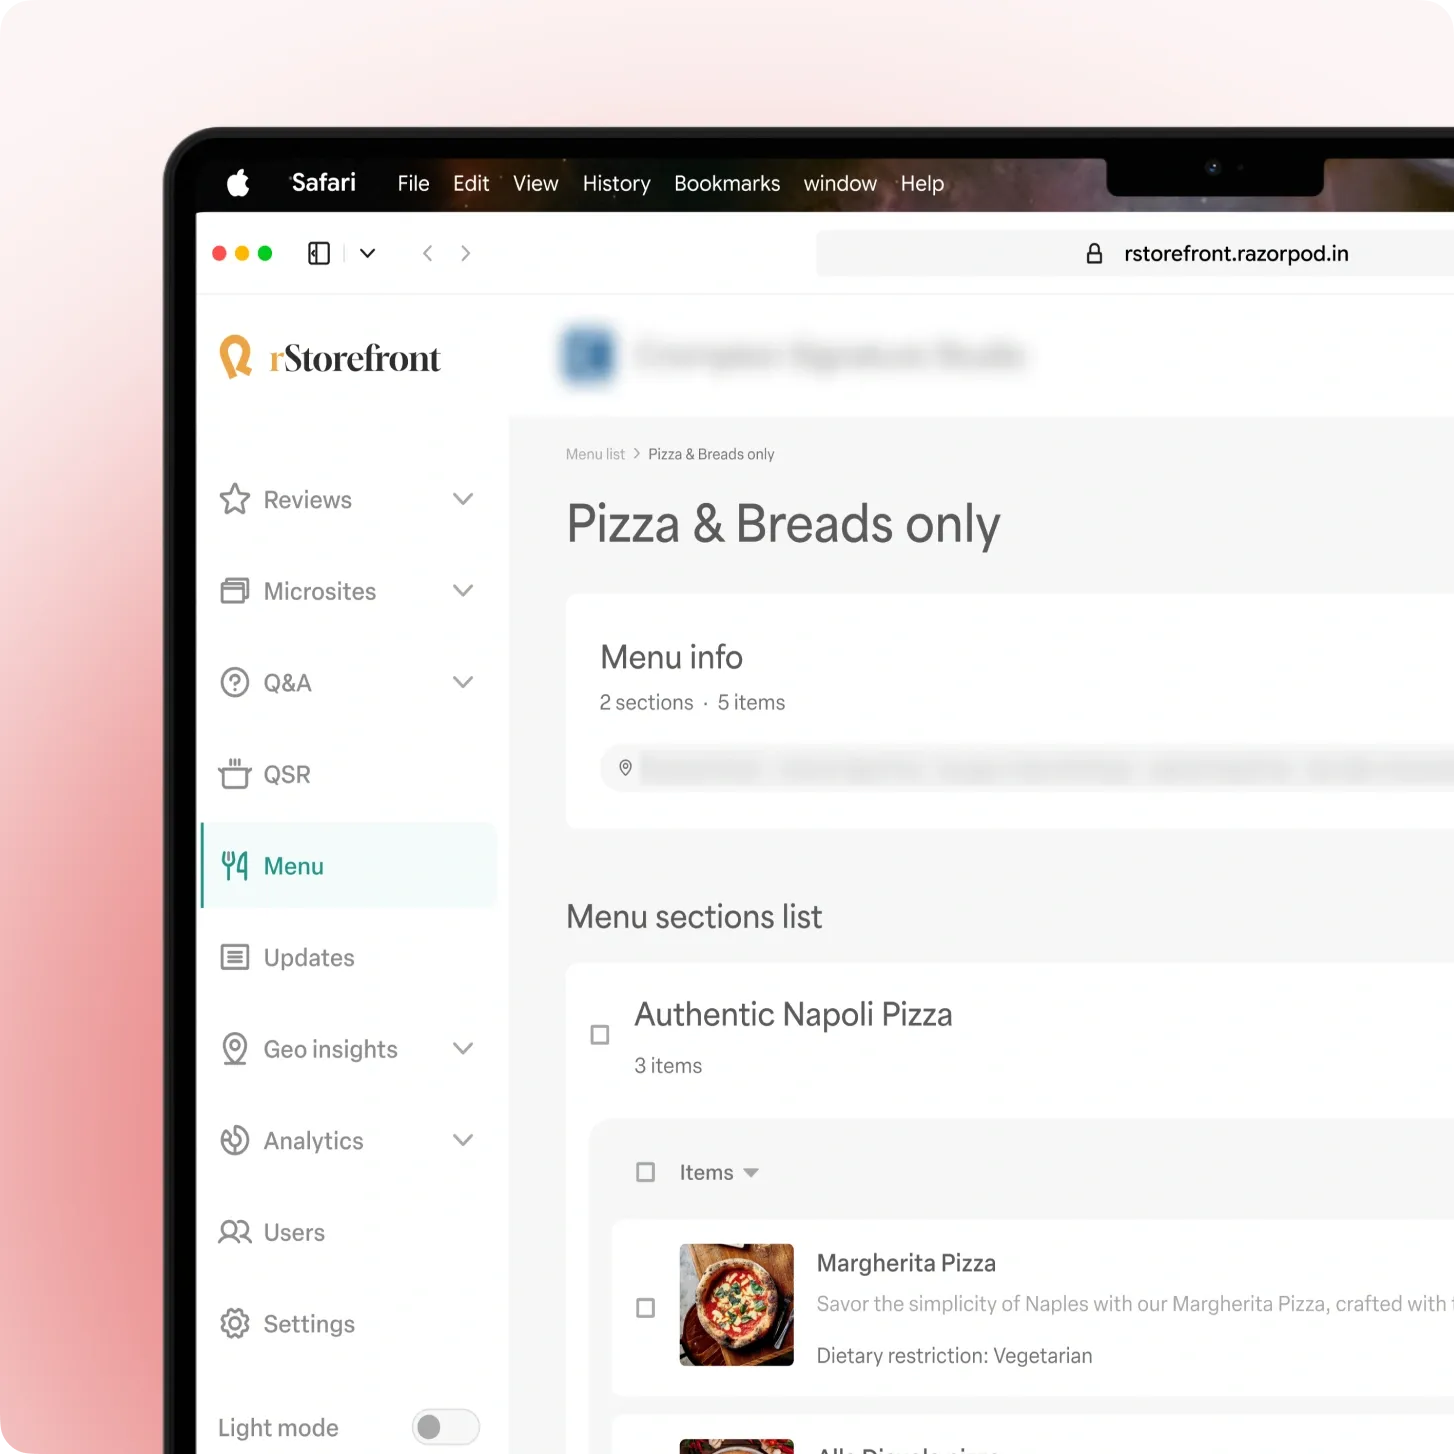Click the Microsites window icon
The image size is (1454, 1454).
235,591
